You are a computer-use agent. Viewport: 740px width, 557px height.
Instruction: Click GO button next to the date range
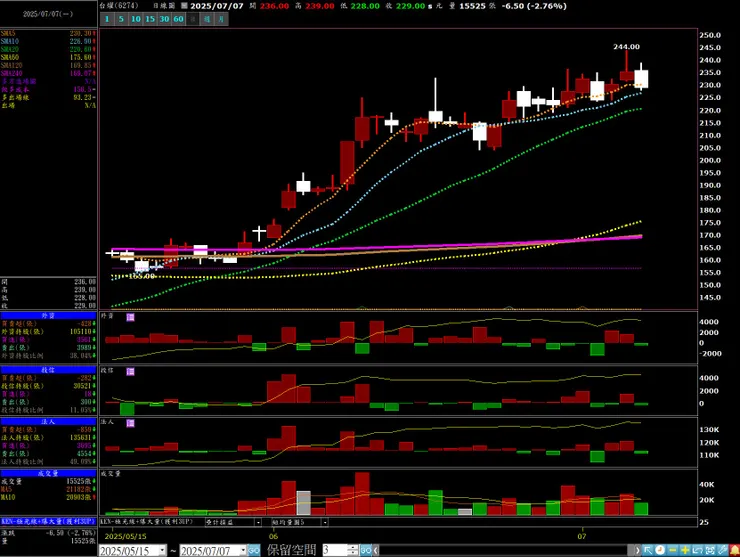[254, 550]
